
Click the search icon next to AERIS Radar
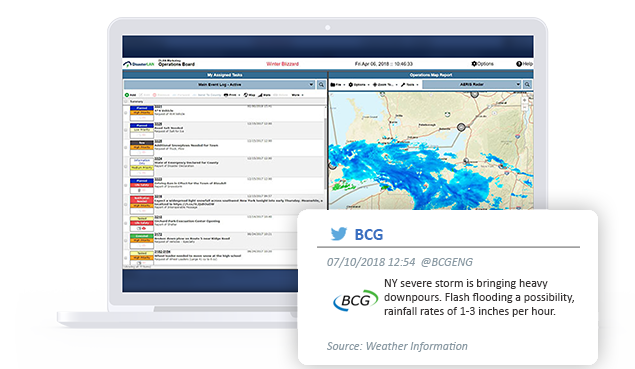[527, 84]
